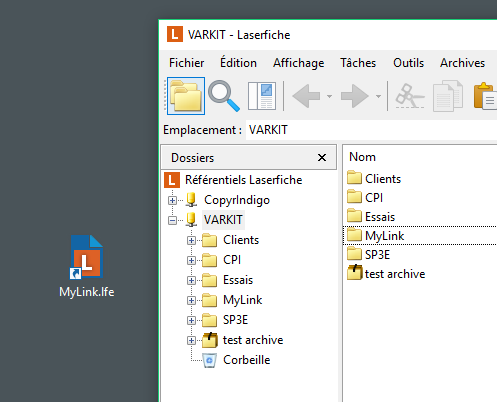The height and width of the screenshot is (402, 497).
Task: Click the copy documents icon
Action: (448, 96)
